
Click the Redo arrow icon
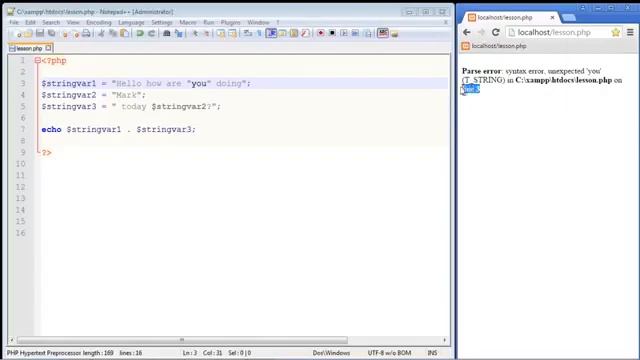151,33
